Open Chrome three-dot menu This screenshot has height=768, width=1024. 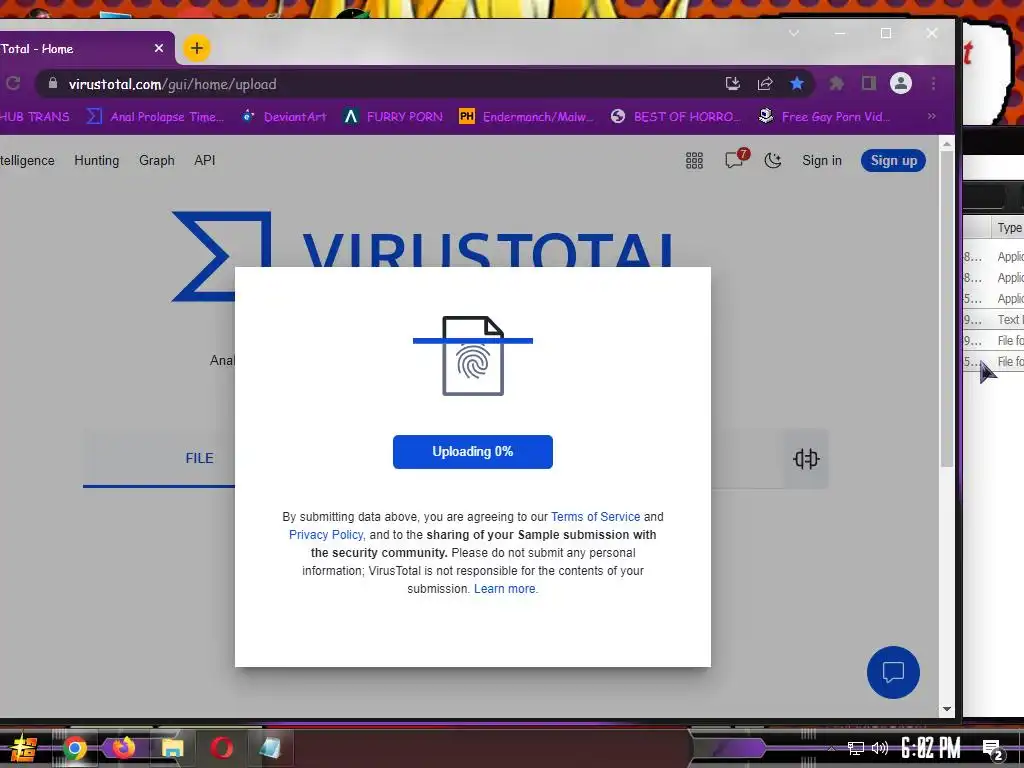pyautogui.click(x=934, y=84)
